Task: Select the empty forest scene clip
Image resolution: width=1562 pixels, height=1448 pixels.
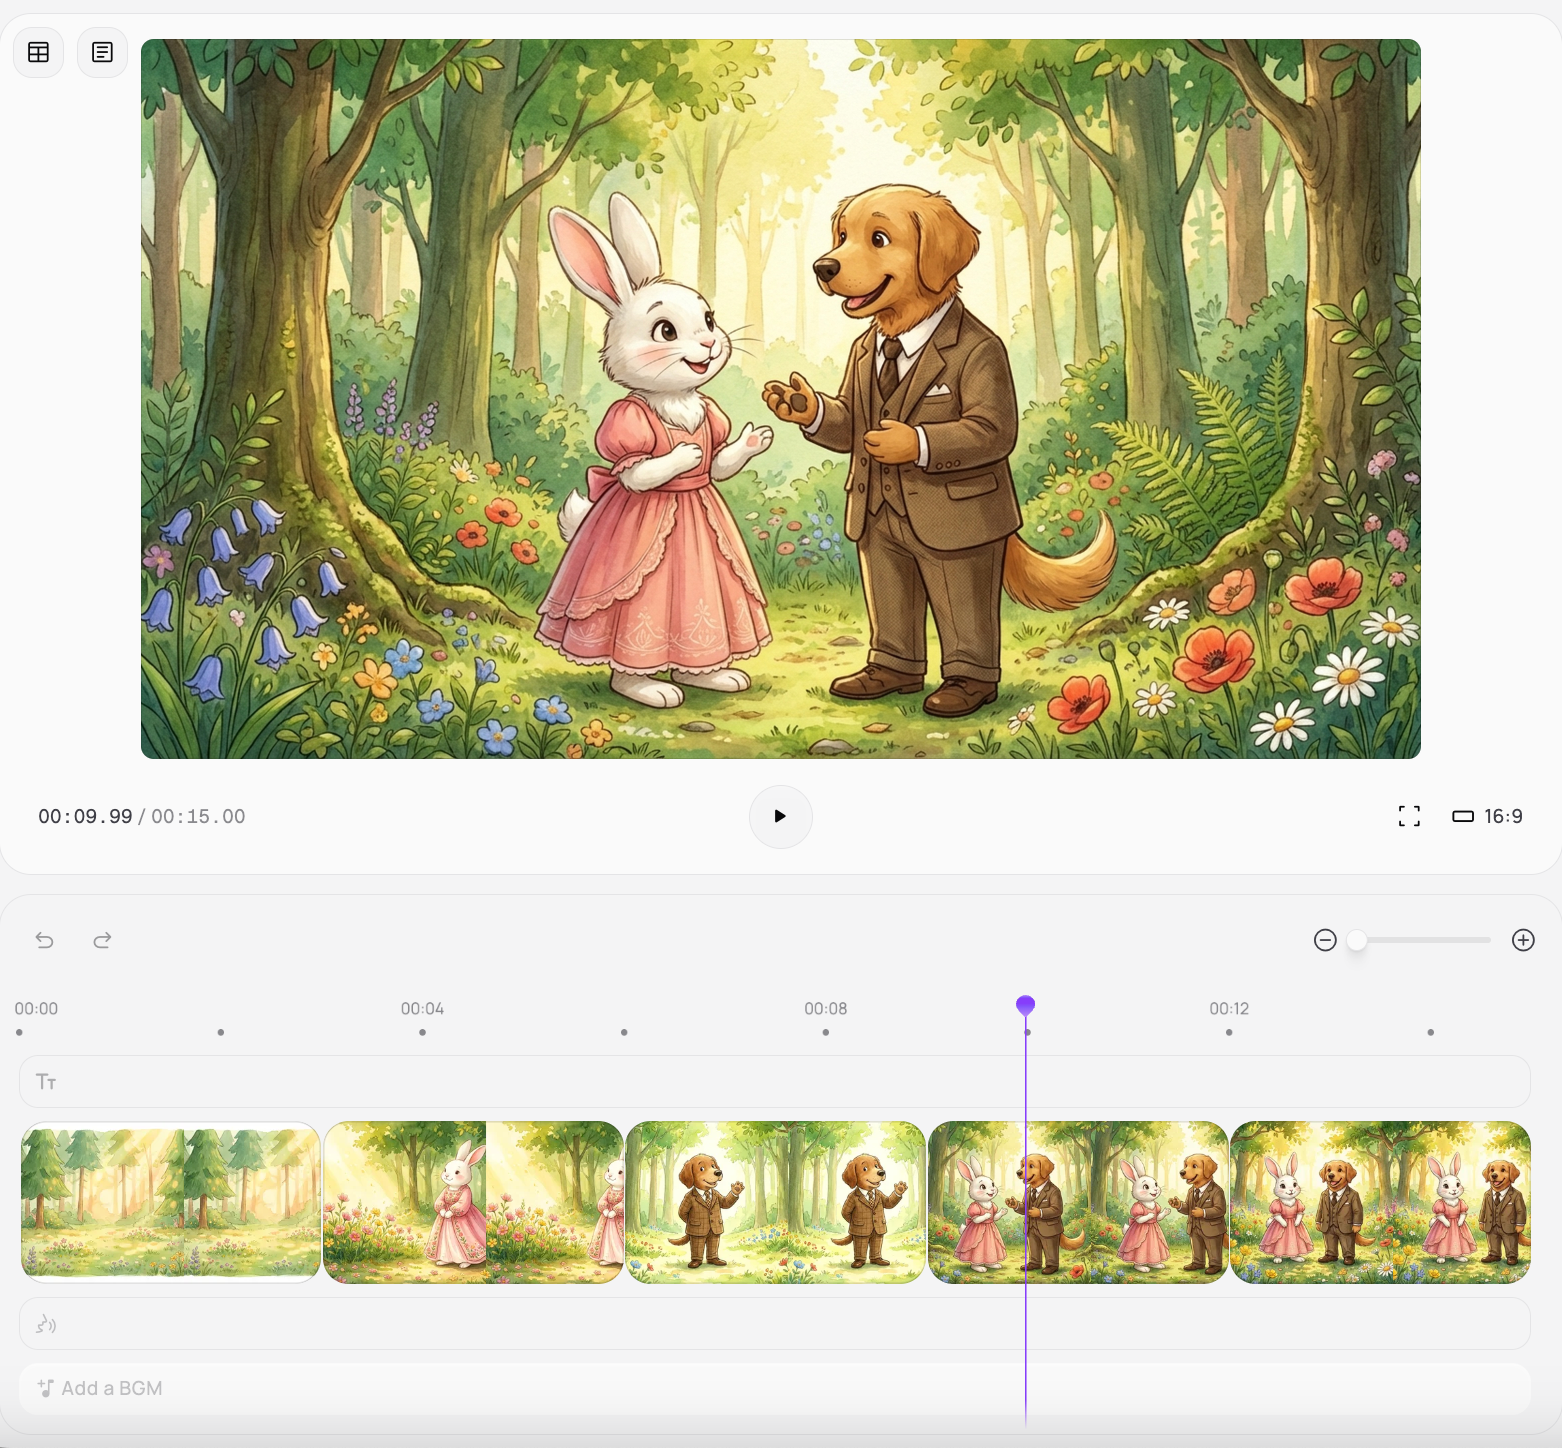Action: pos(171,1202)
